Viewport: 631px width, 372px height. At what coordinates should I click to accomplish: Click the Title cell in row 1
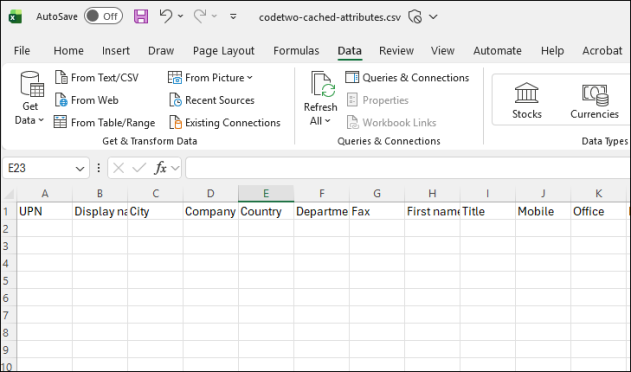click(488, 211)
